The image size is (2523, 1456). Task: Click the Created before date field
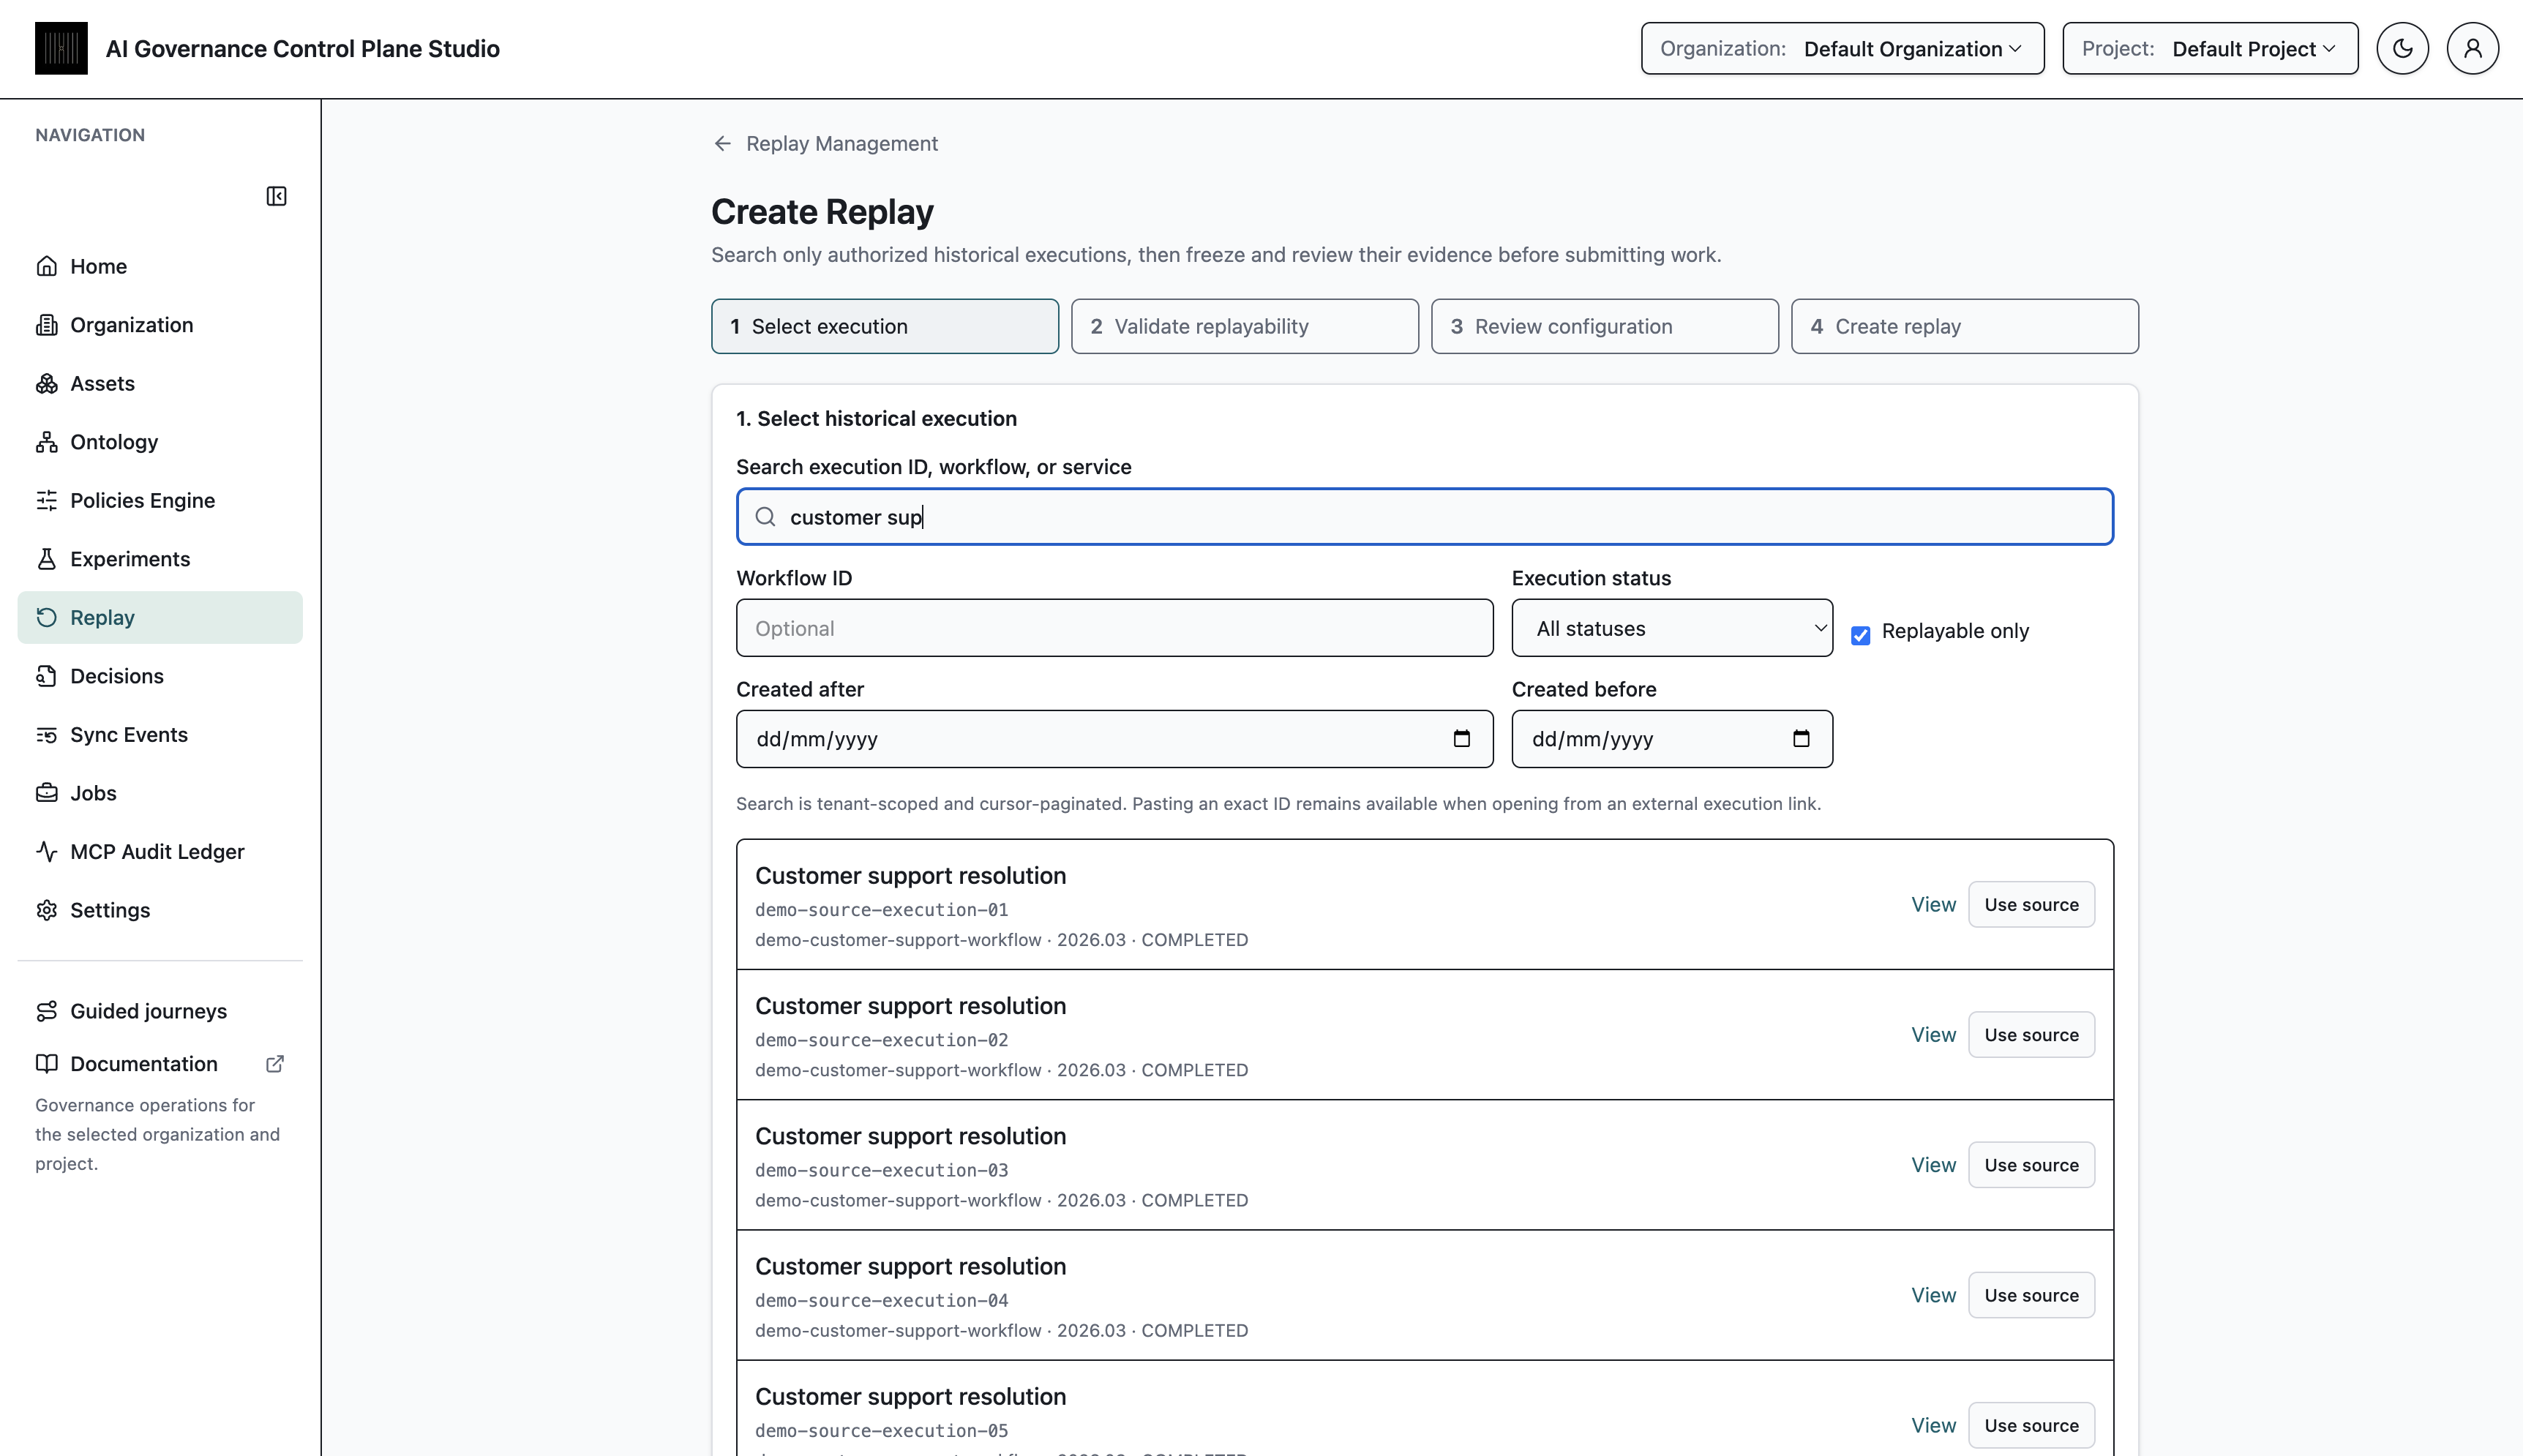click(x=1672, y=739)
